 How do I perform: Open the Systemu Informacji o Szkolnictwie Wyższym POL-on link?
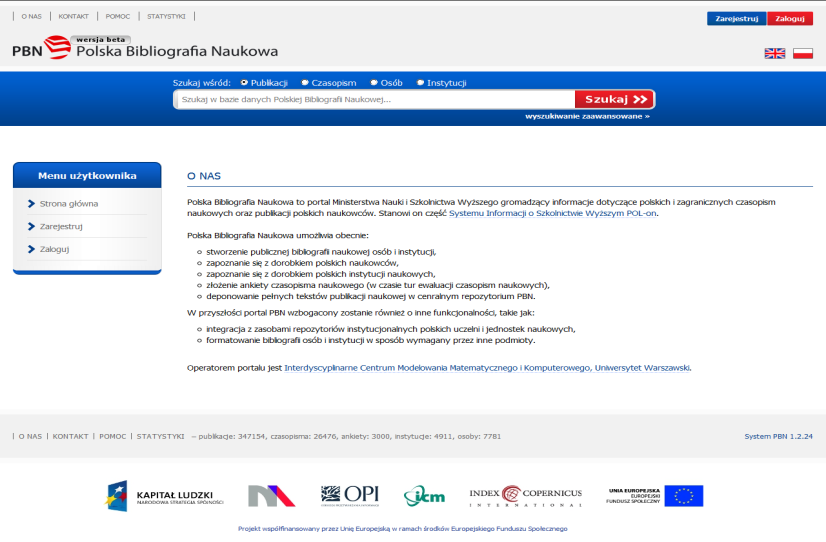553,213
